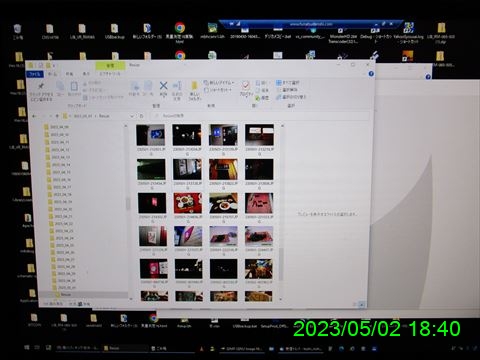Viewport: 480px width, 360px height.
Task: Click the blue help question mark icon
Action: point(371,74)
